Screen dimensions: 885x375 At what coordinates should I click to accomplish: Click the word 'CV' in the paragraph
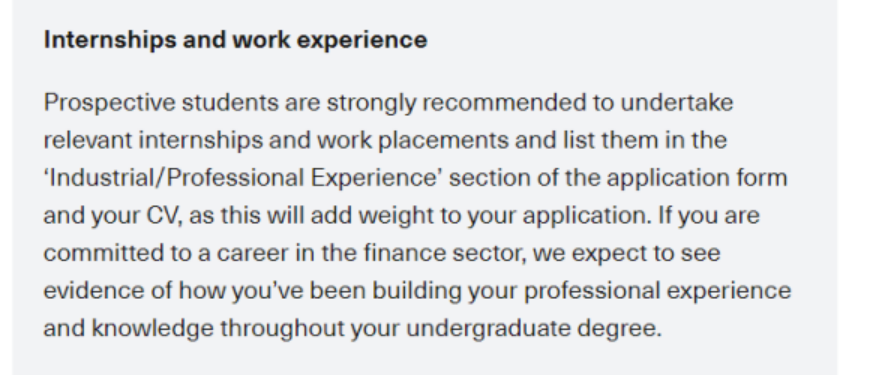[164, 216]
